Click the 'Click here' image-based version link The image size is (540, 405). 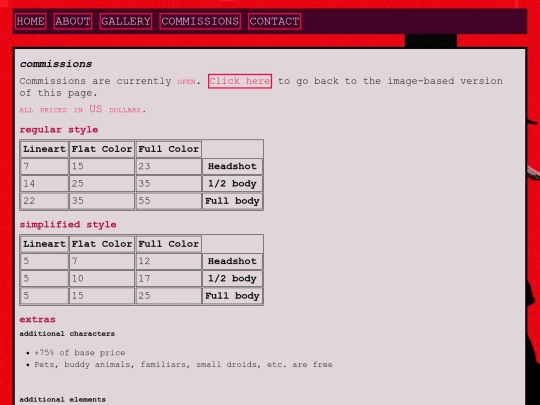(x=240, y=81)
